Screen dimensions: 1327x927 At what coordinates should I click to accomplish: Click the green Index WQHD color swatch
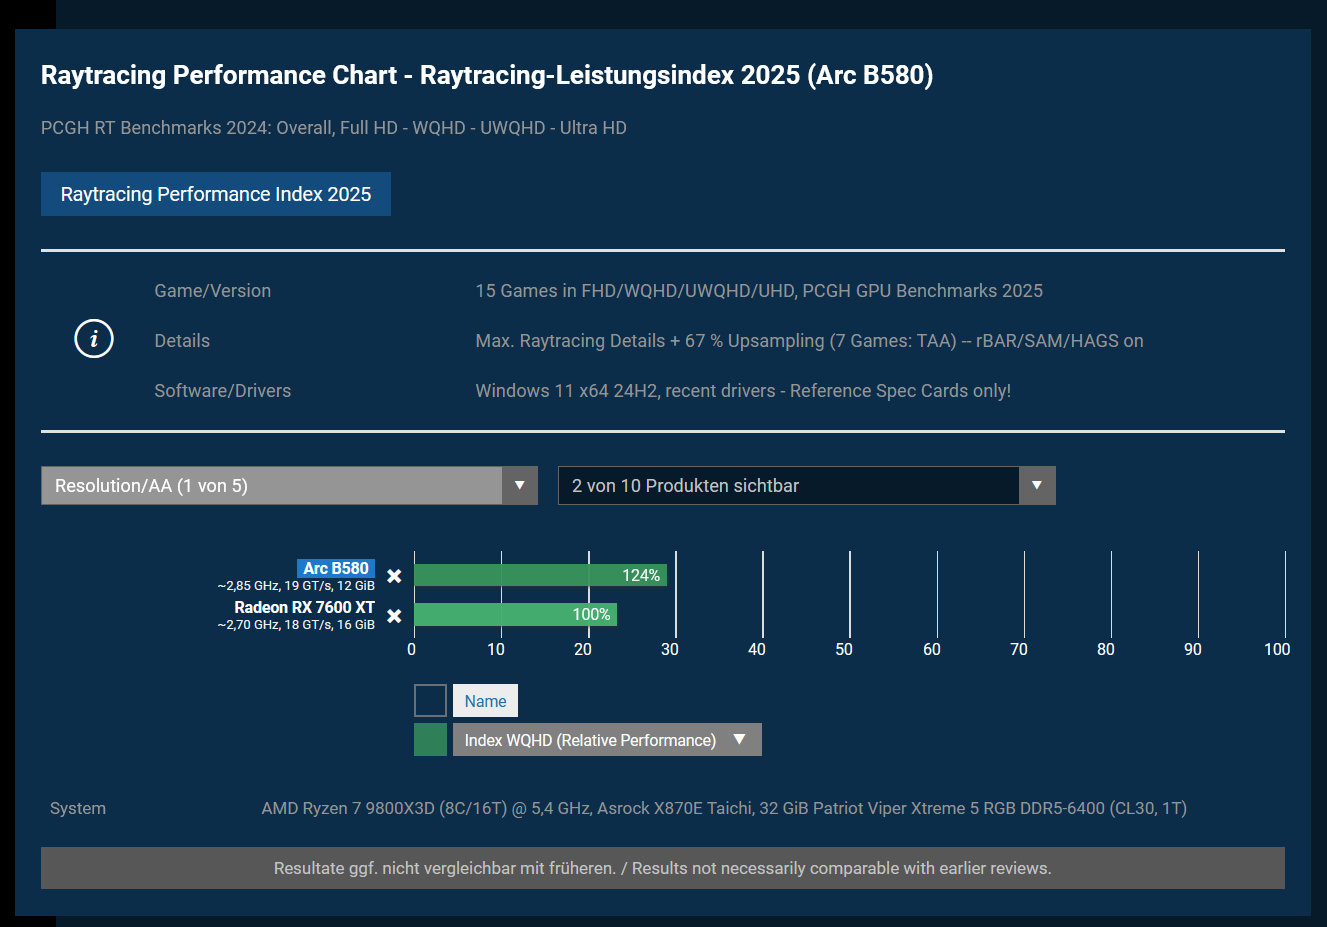tap(430, 739)
